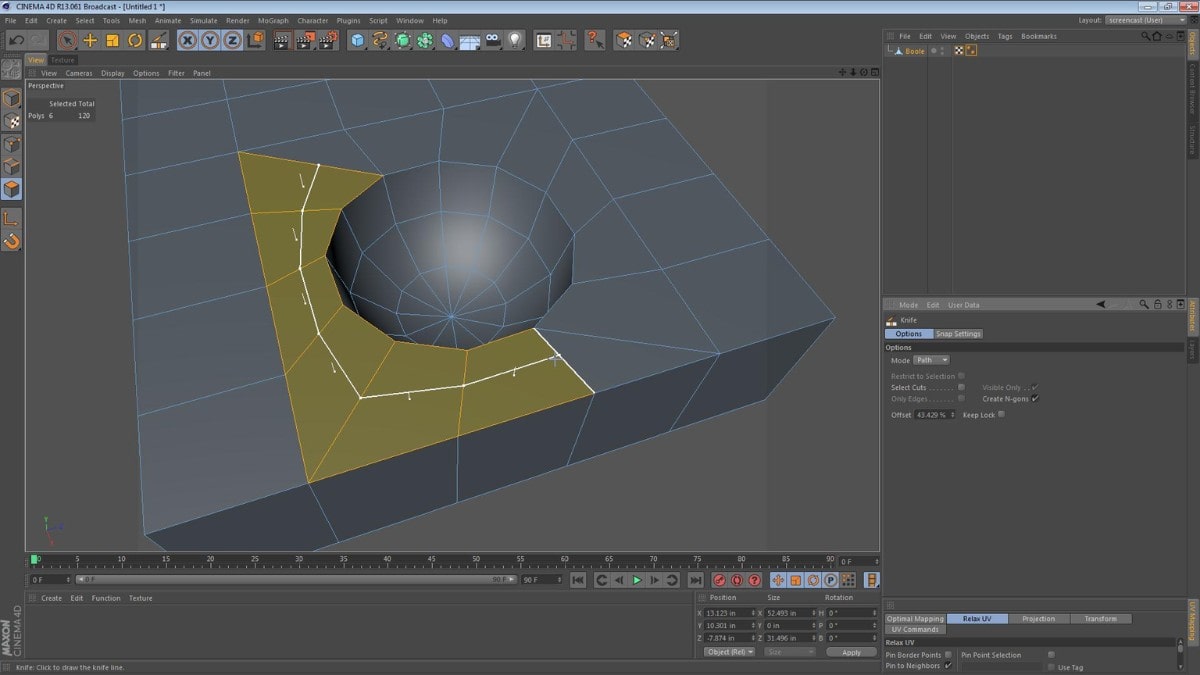Open the knife Mode dropdown
1200x675 pixels.
coord(931,360)
